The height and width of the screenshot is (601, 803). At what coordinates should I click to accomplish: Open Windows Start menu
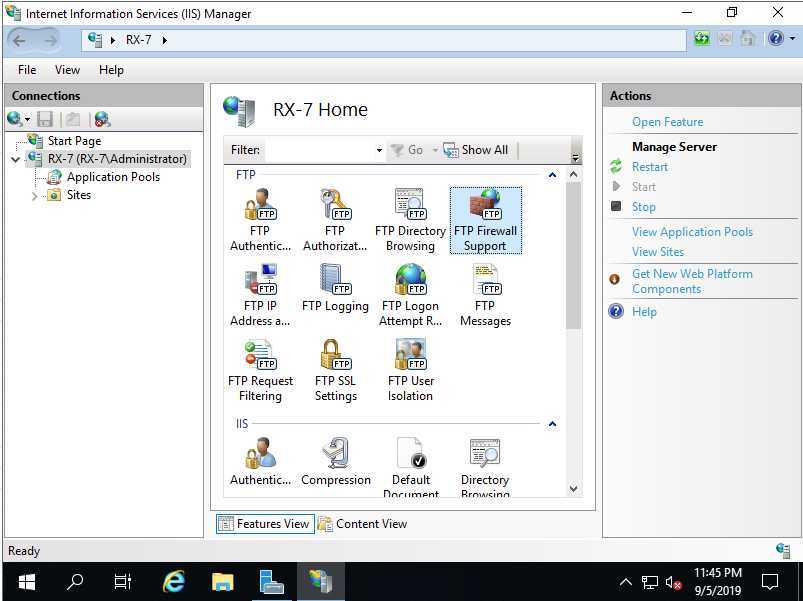pos(27,582)
